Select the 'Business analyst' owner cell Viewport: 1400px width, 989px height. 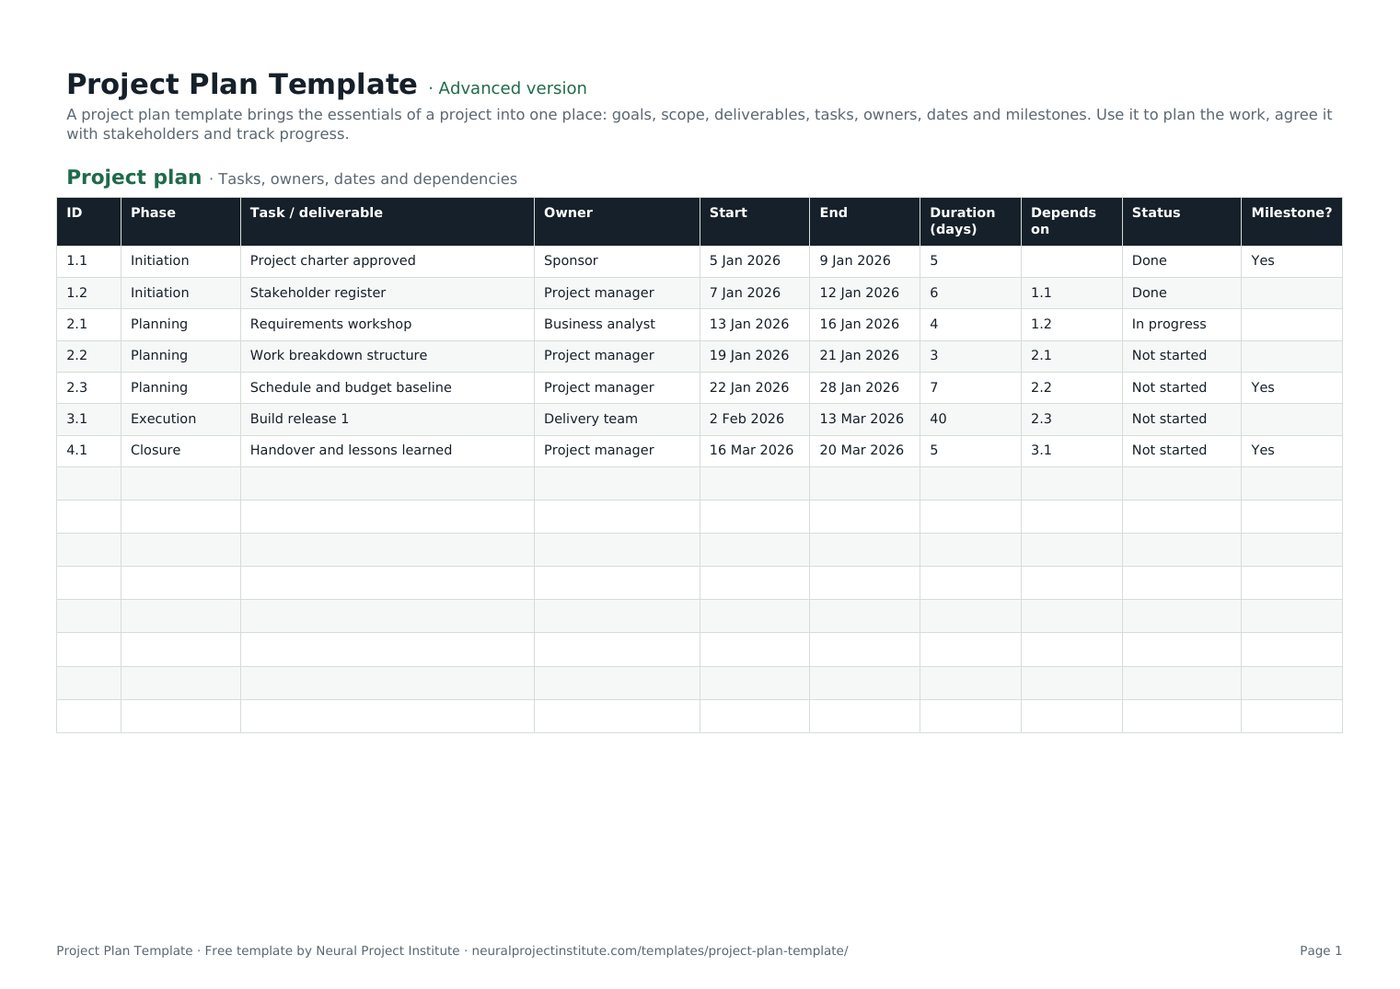coord(617,324)
